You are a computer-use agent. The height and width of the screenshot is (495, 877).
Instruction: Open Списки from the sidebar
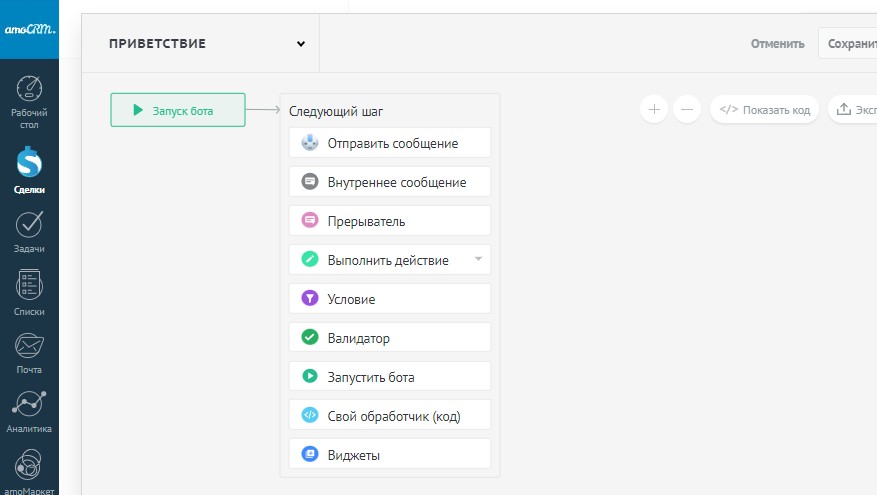[x=29, y=292]
